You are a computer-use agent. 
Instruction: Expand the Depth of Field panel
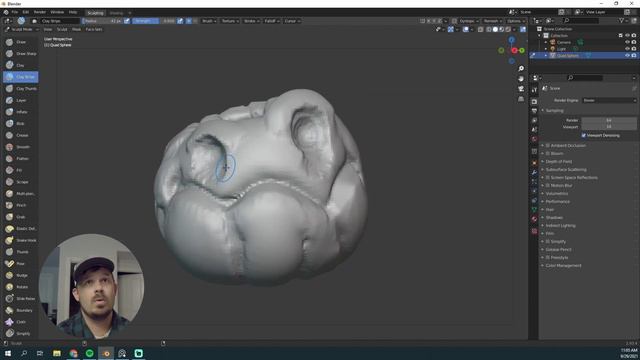pyautogui.click(x=559, y=162)
